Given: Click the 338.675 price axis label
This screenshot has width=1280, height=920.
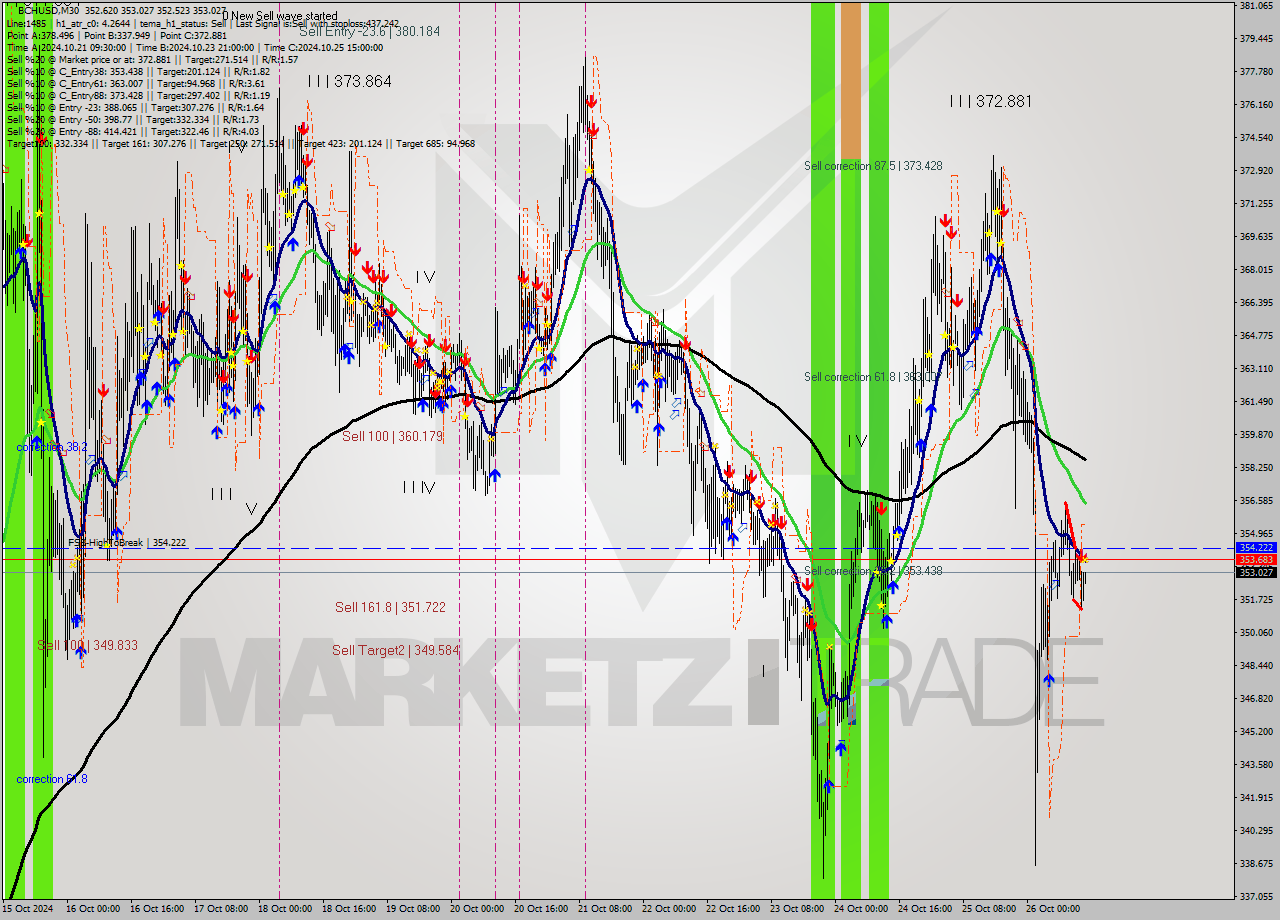Looking at the screenshot, I should (x=1256, y=863).
